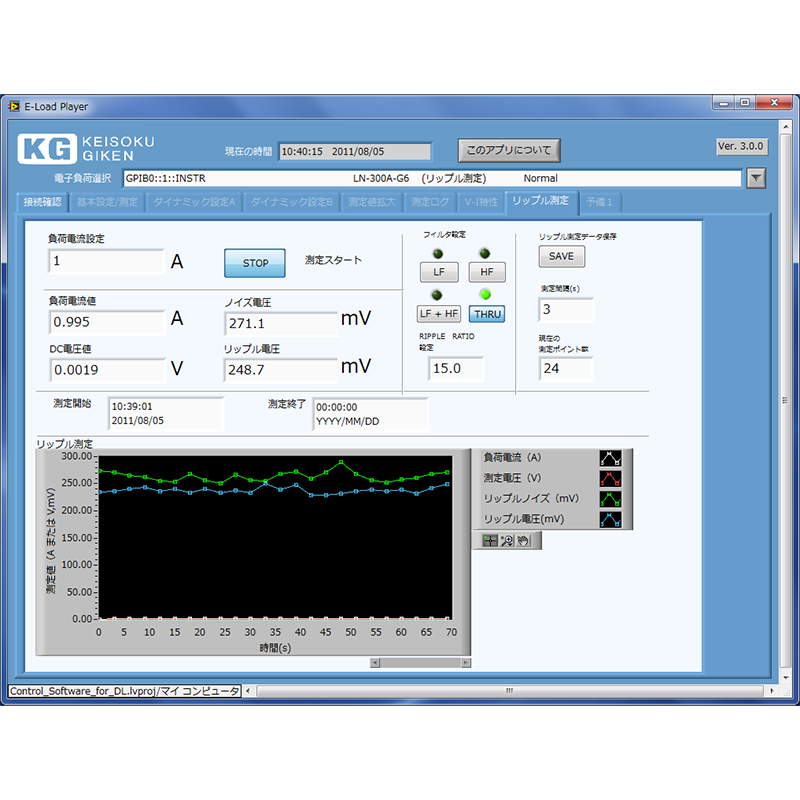Click the SAVE ripple data button
Screen dimensions: 800x800
click(561, 256)
